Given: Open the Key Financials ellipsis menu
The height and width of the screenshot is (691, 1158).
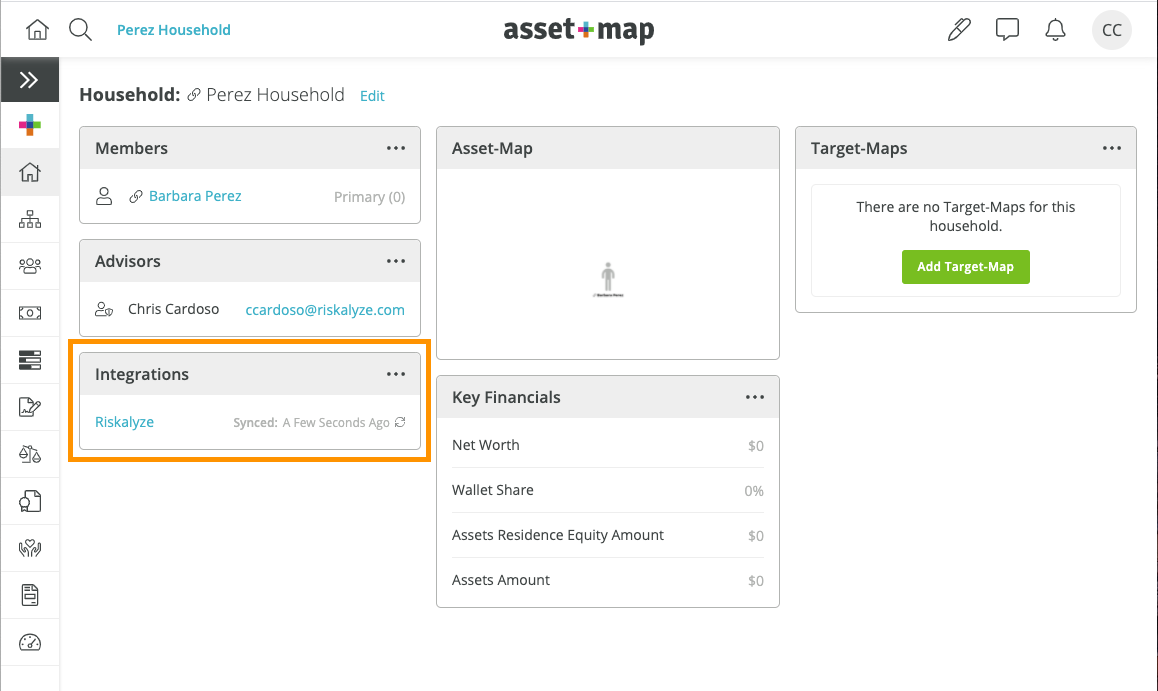Looking at the screenshot, I should point(755,397).
